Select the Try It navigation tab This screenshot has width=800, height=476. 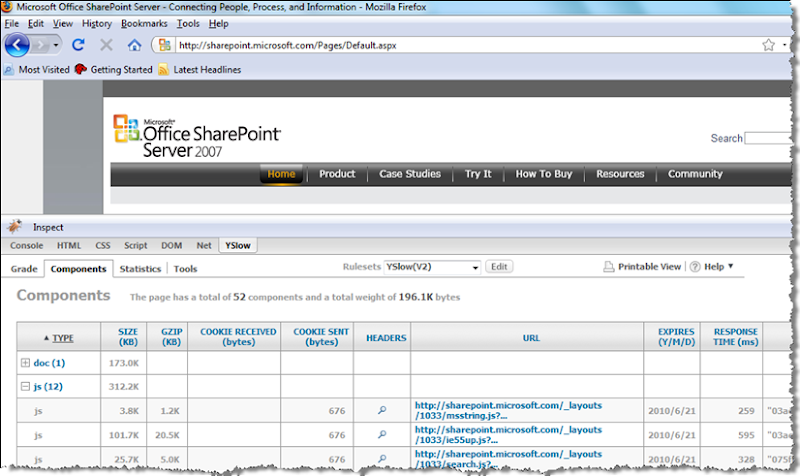[478, 174]
